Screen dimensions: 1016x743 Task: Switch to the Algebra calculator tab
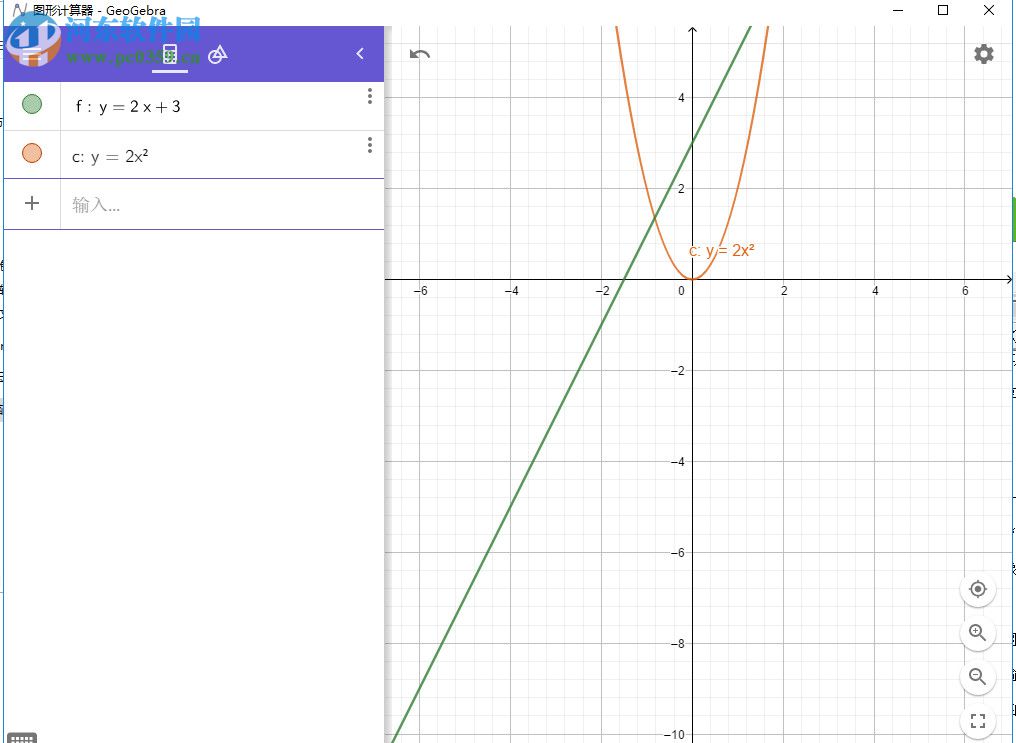coord(170,54)
